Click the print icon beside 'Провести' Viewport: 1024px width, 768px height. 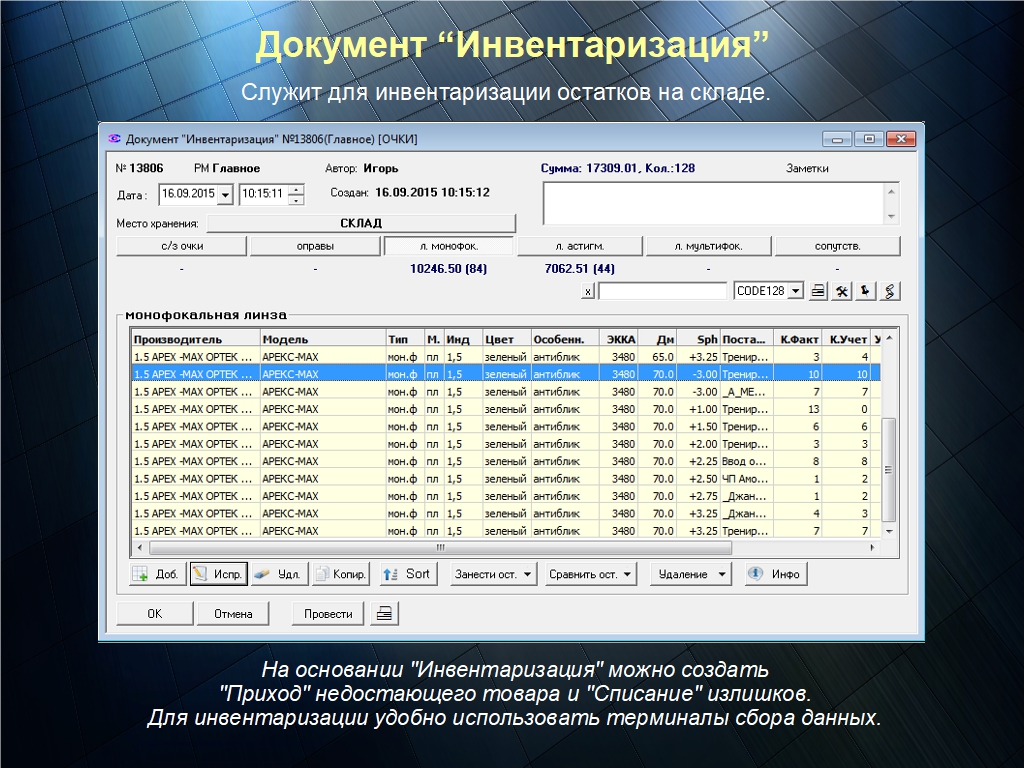pyautogui.click(x=385, y=614)
